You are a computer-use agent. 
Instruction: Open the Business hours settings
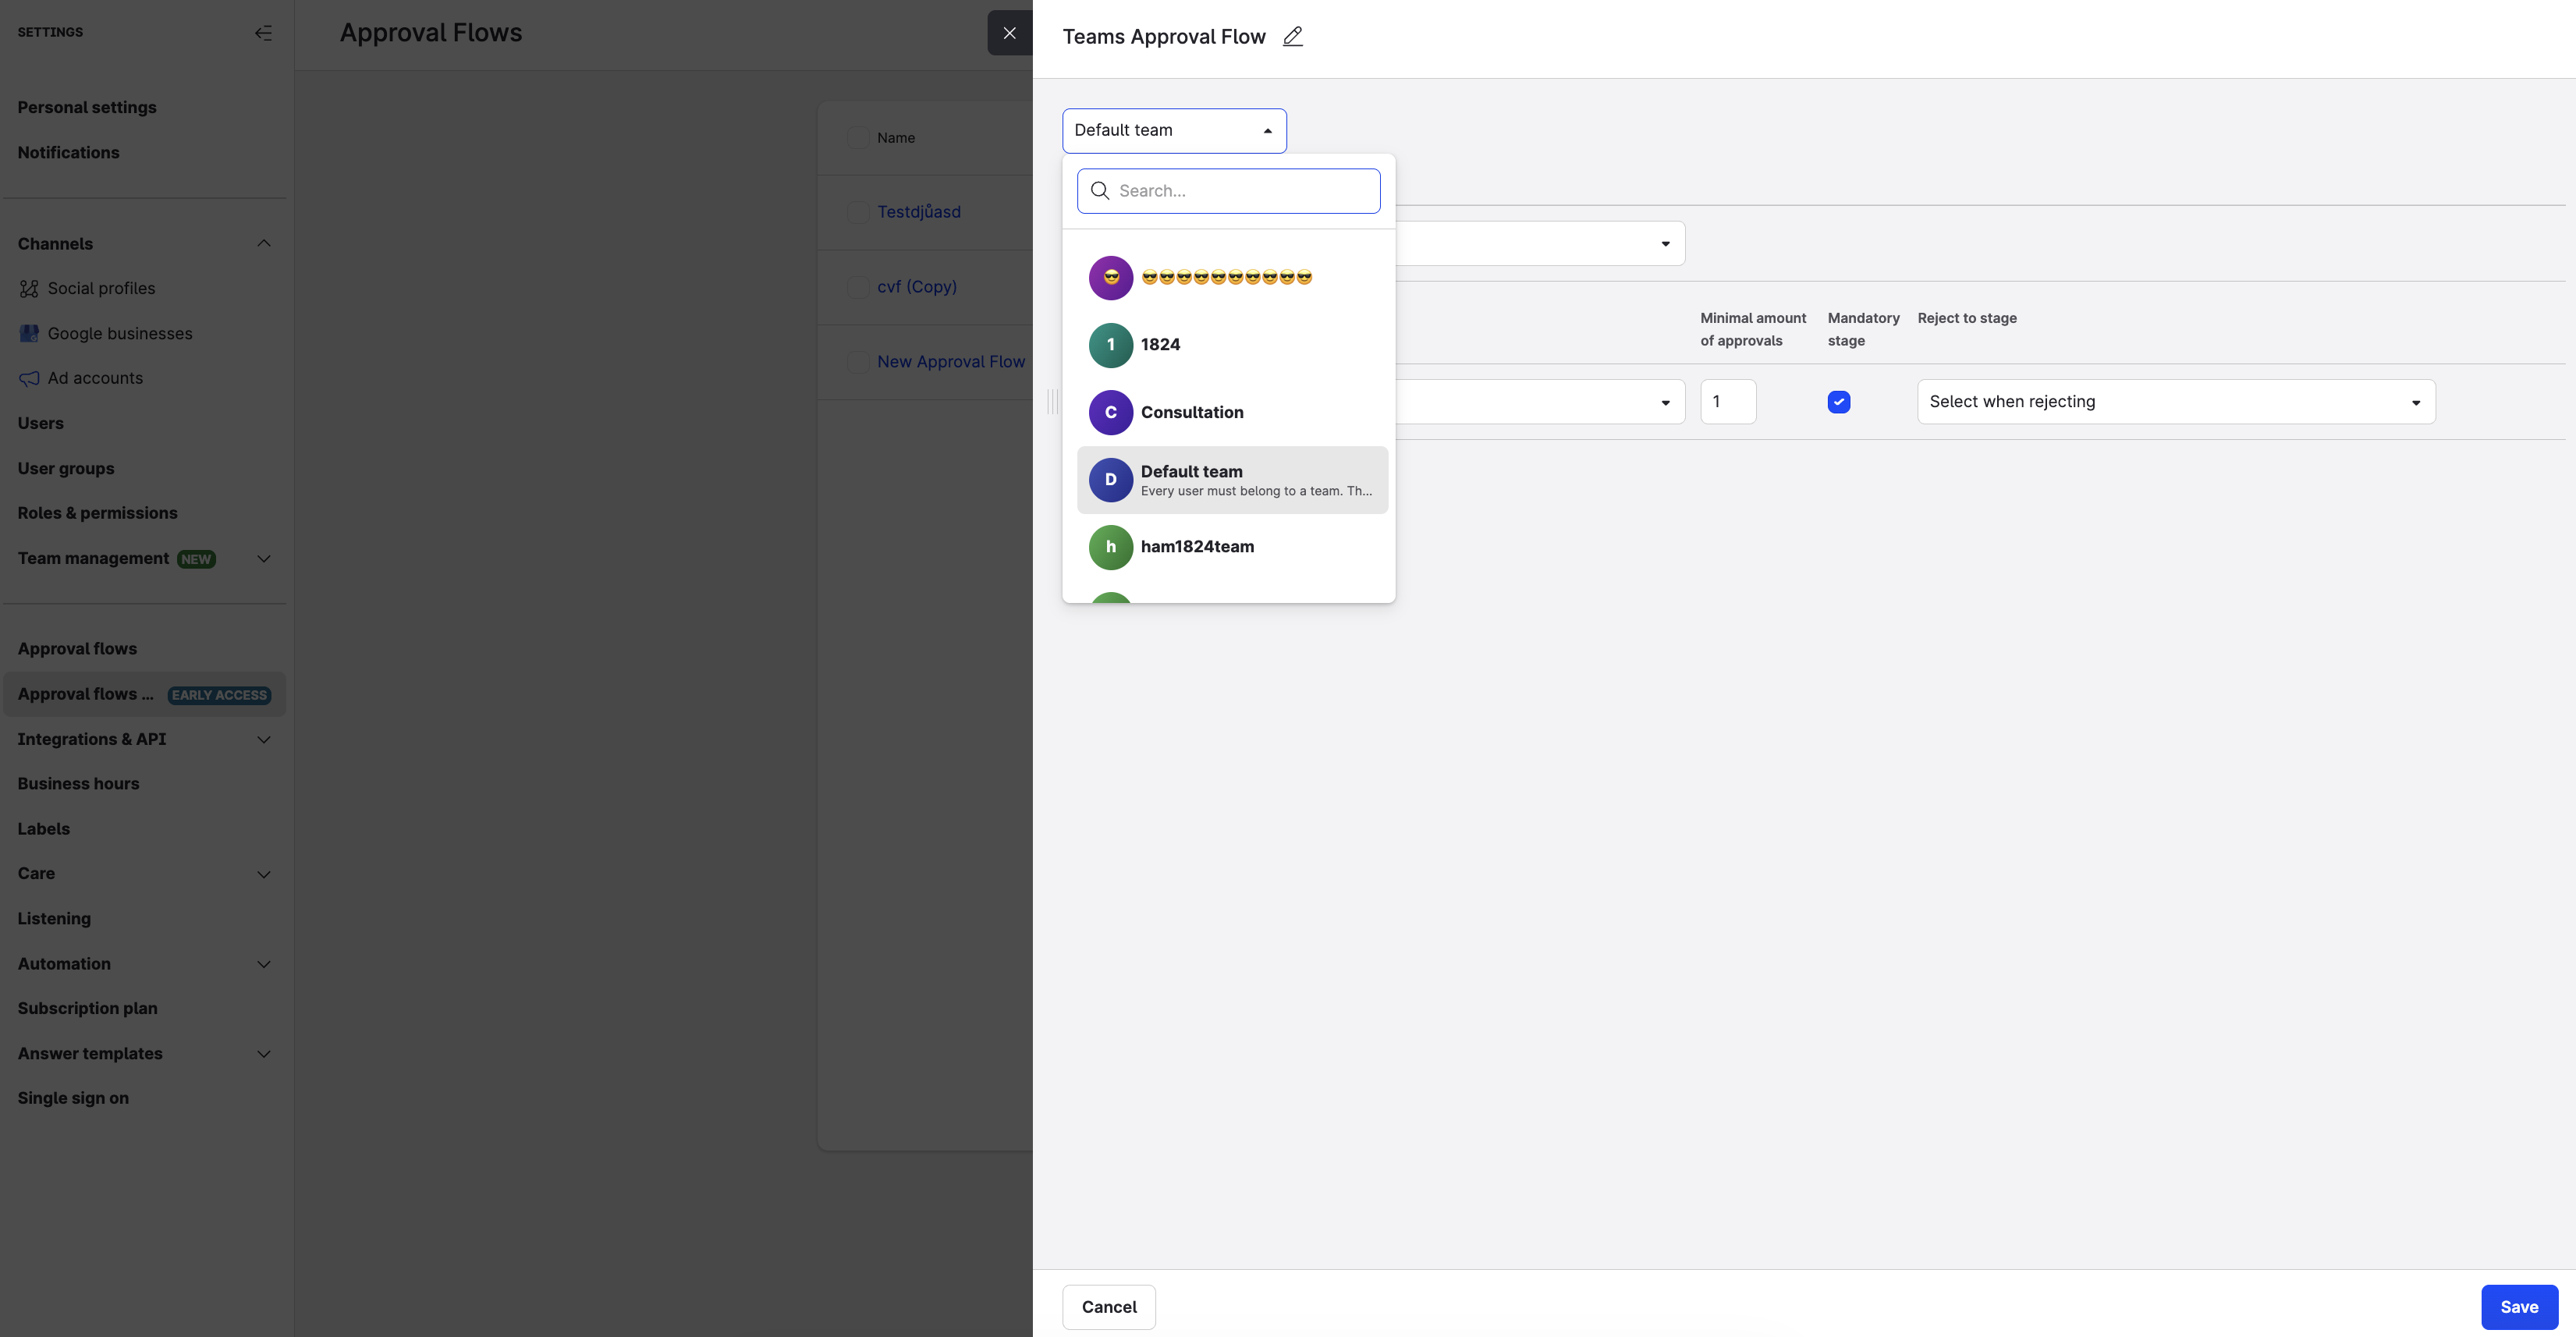pyautogui.click(x=78, y=784)
